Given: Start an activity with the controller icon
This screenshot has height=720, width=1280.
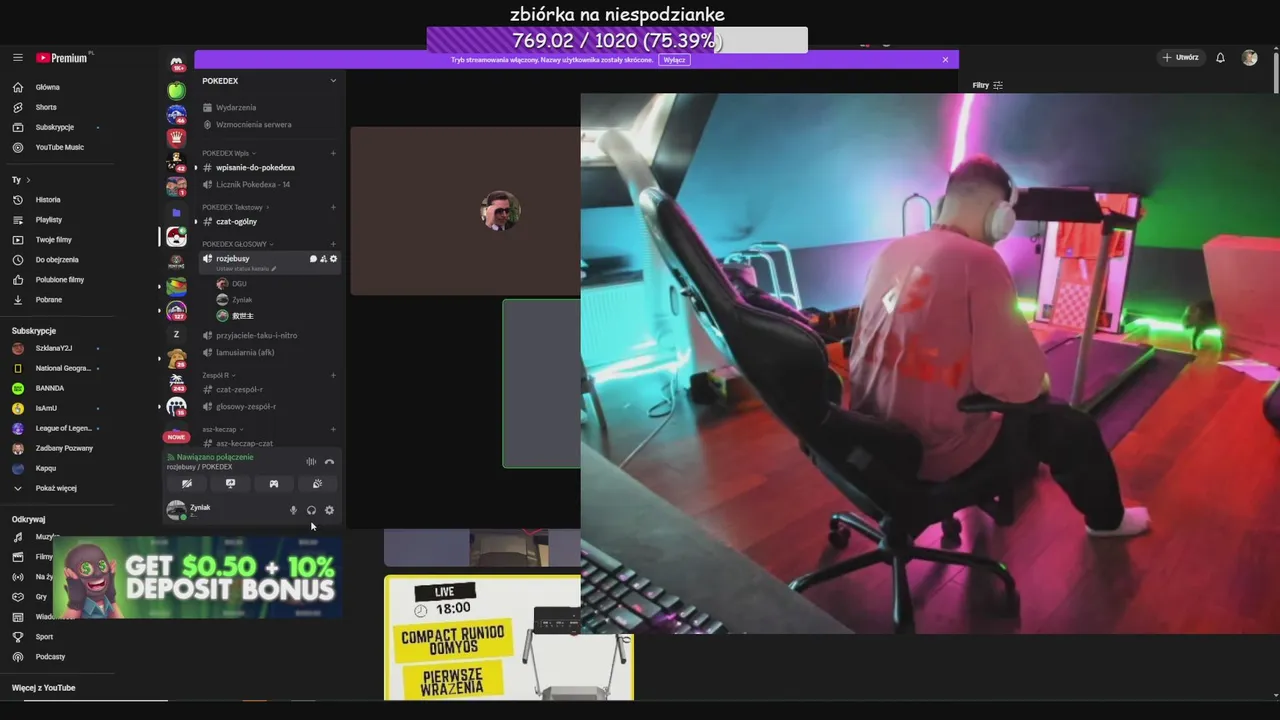Looking at the screenshot, I should (273, 484).
